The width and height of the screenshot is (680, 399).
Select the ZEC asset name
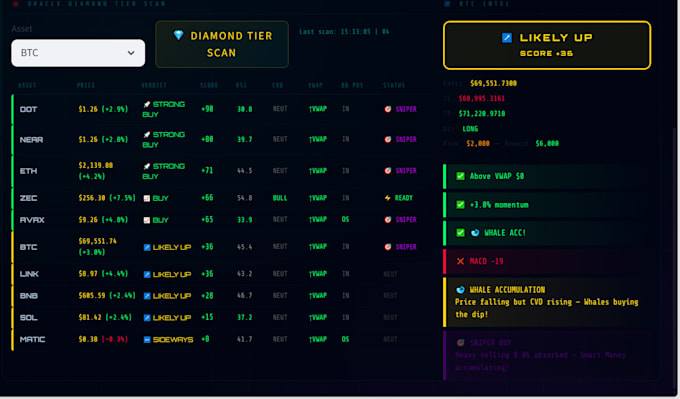tap(28, 198)
